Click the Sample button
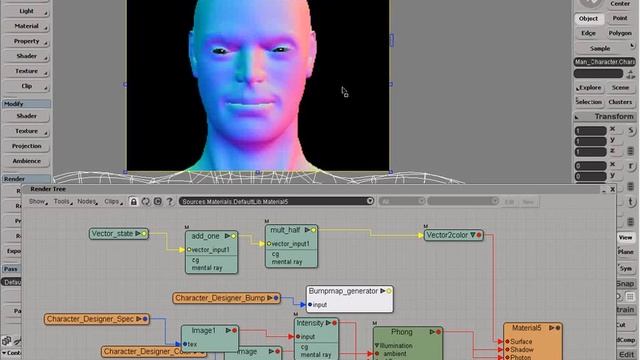The image size is (640, 360). point(600,48)
